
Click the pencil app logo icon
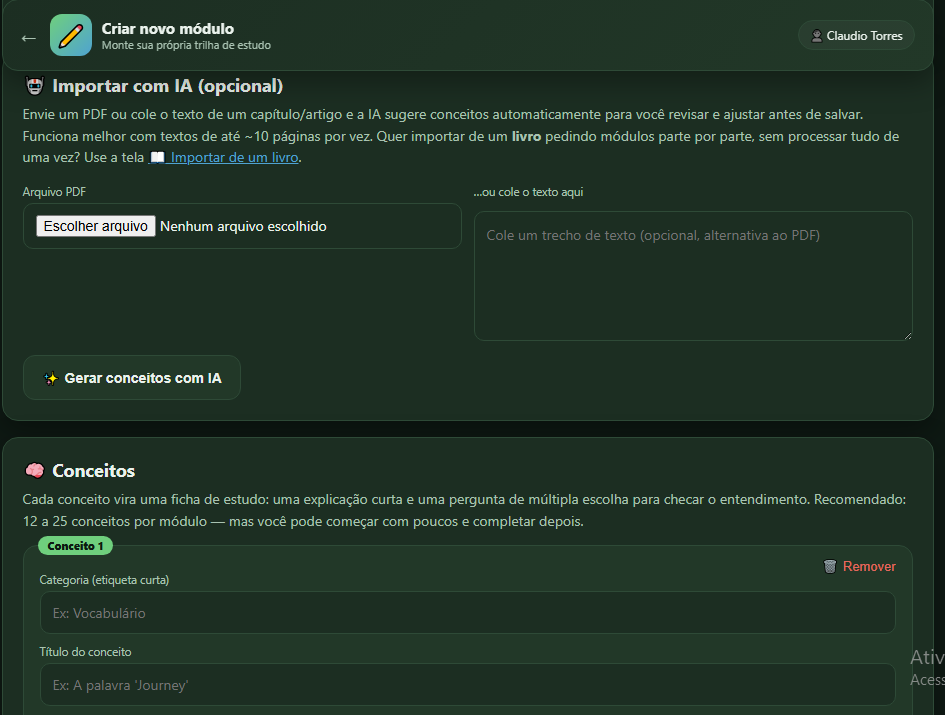click(x=71, y=36)
